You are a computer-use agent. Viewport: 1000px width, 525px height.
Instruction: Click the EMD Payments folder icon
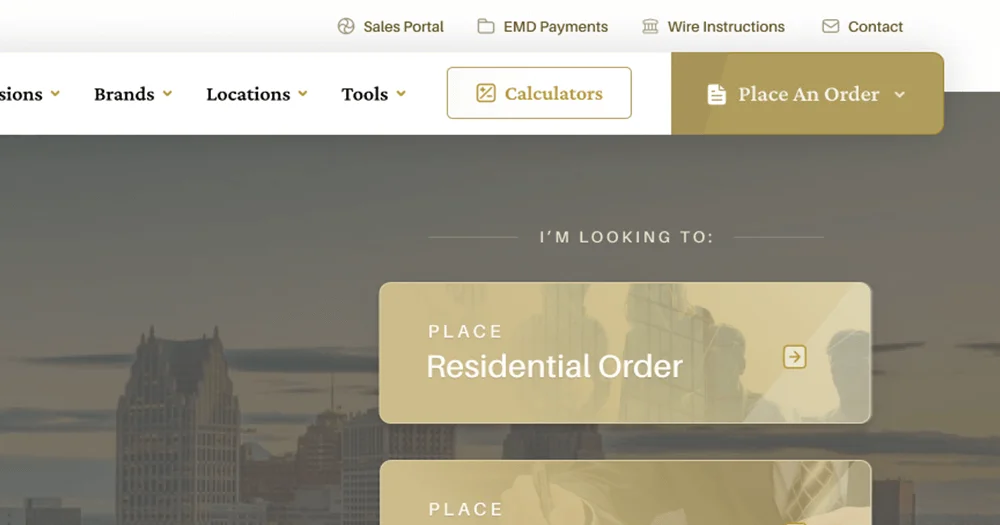tap(486, 27)
